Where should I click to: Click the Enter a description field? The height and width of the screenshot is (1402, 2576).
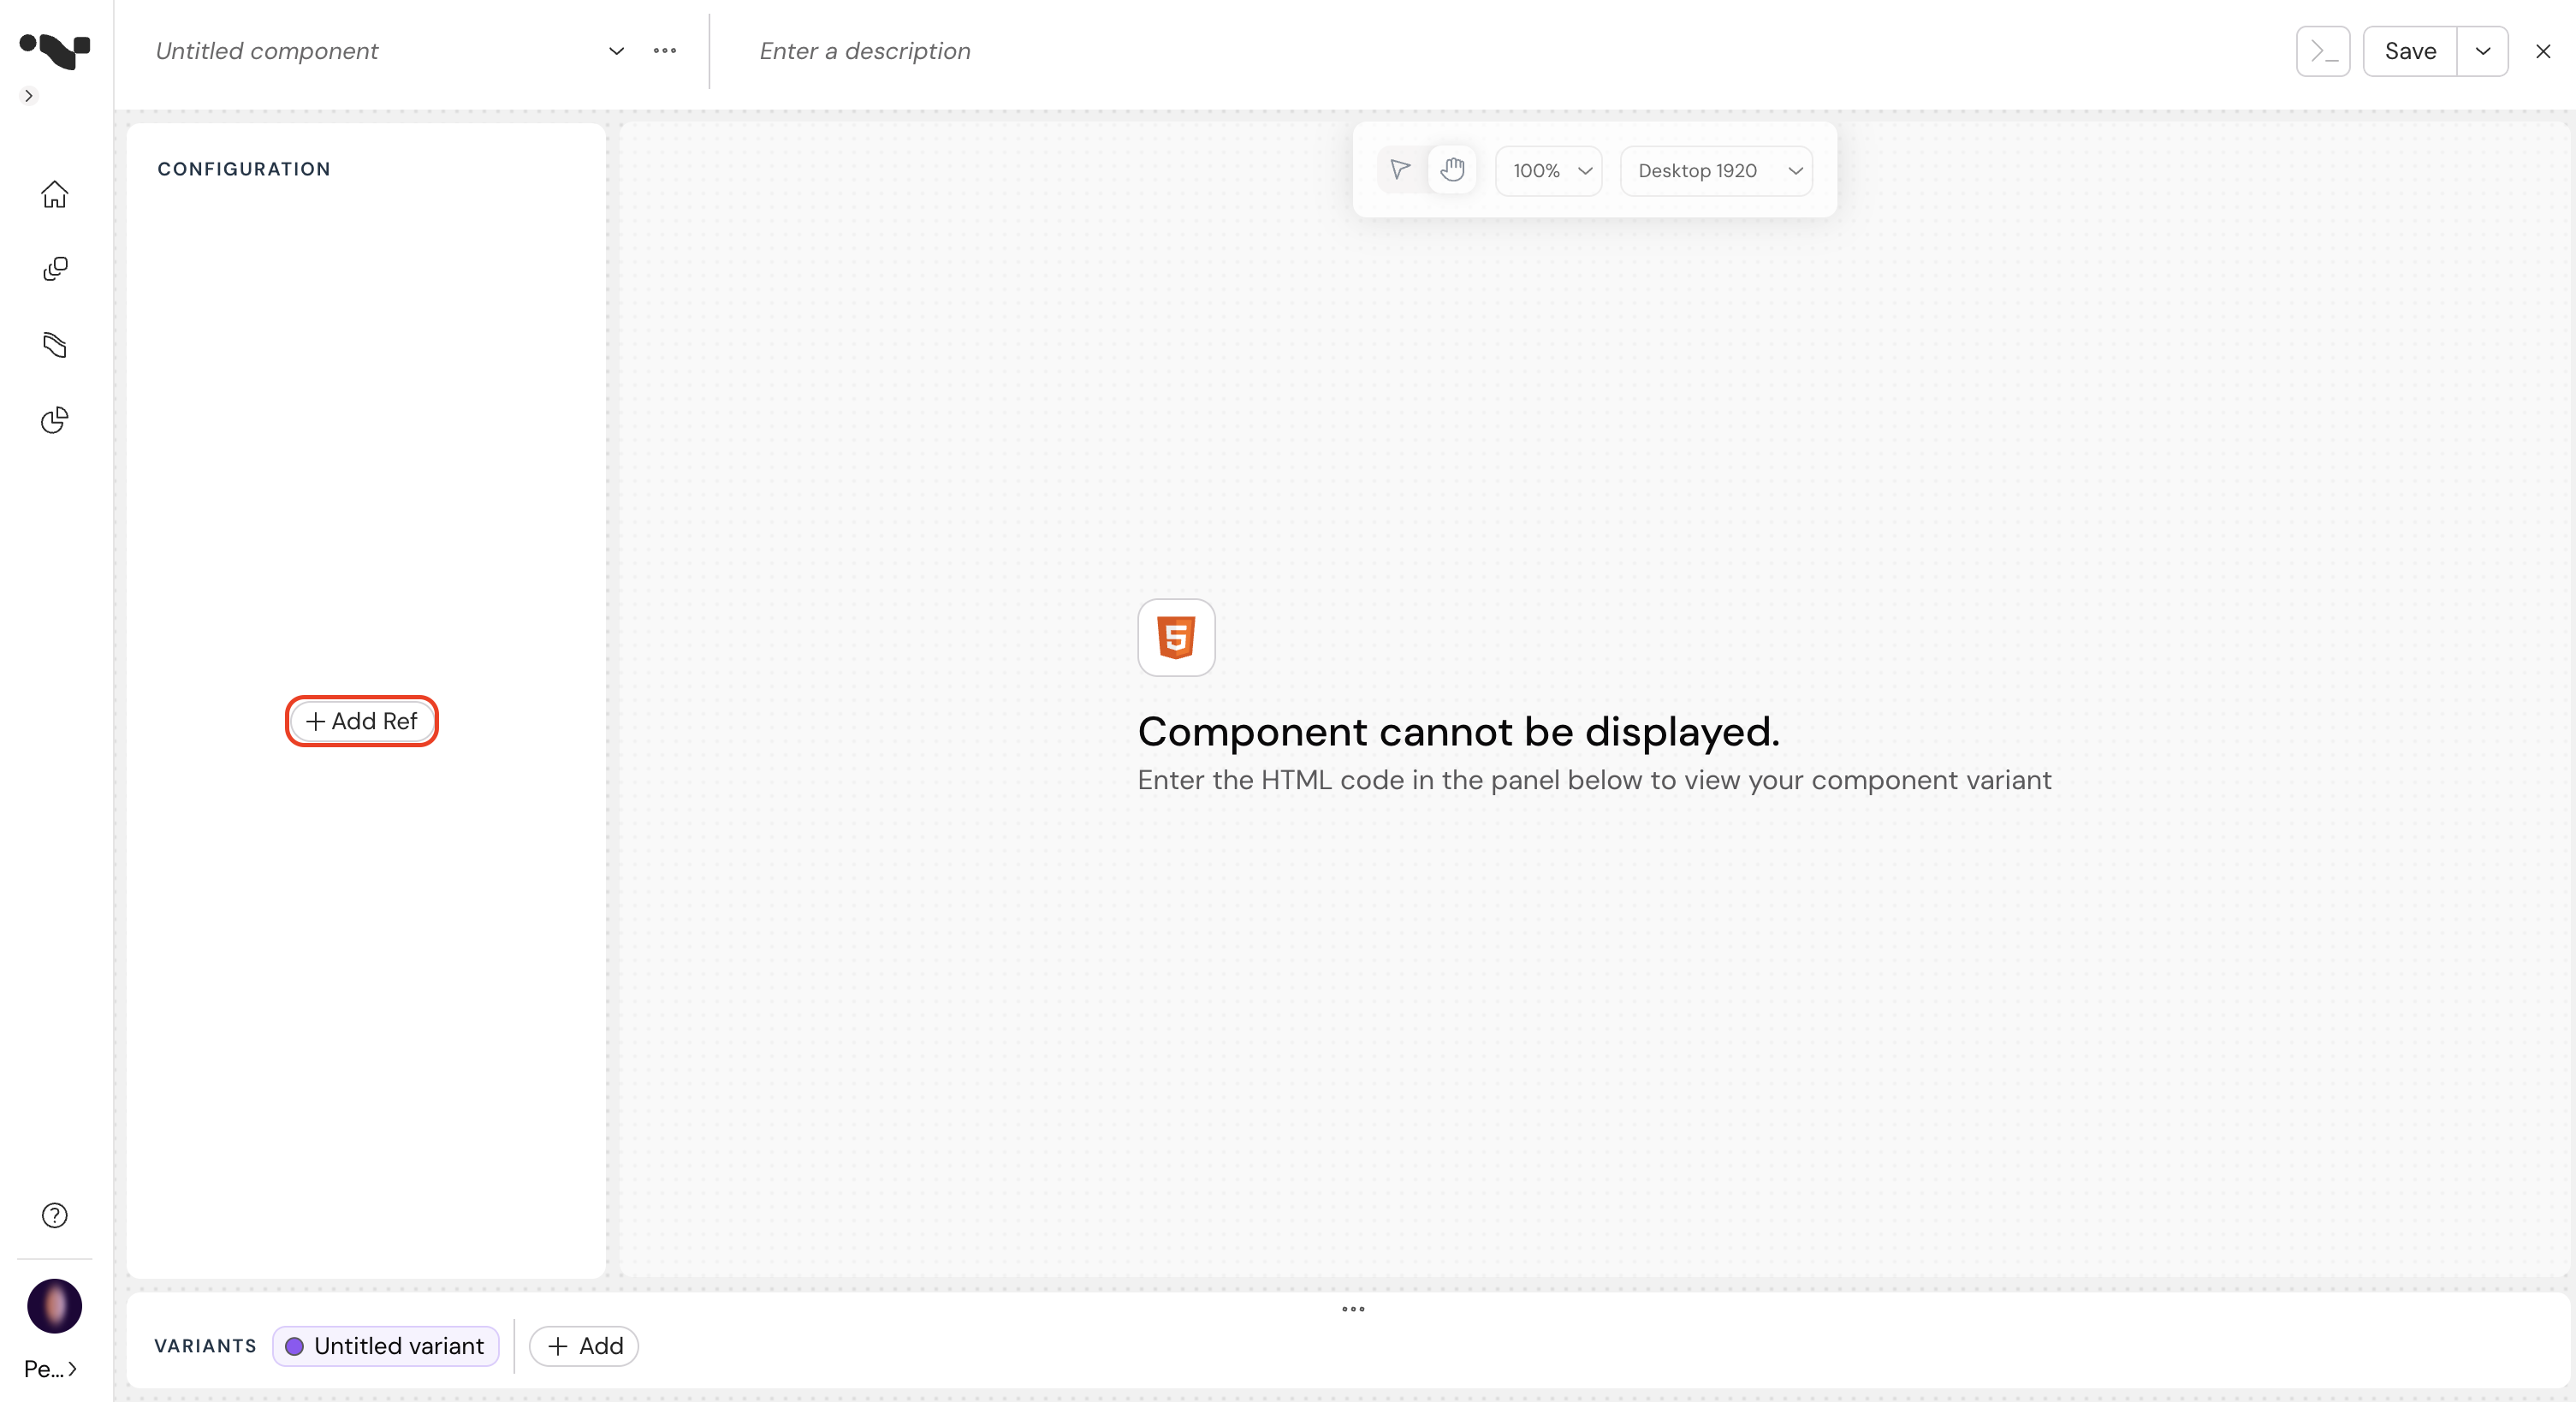tap(865, 51)
